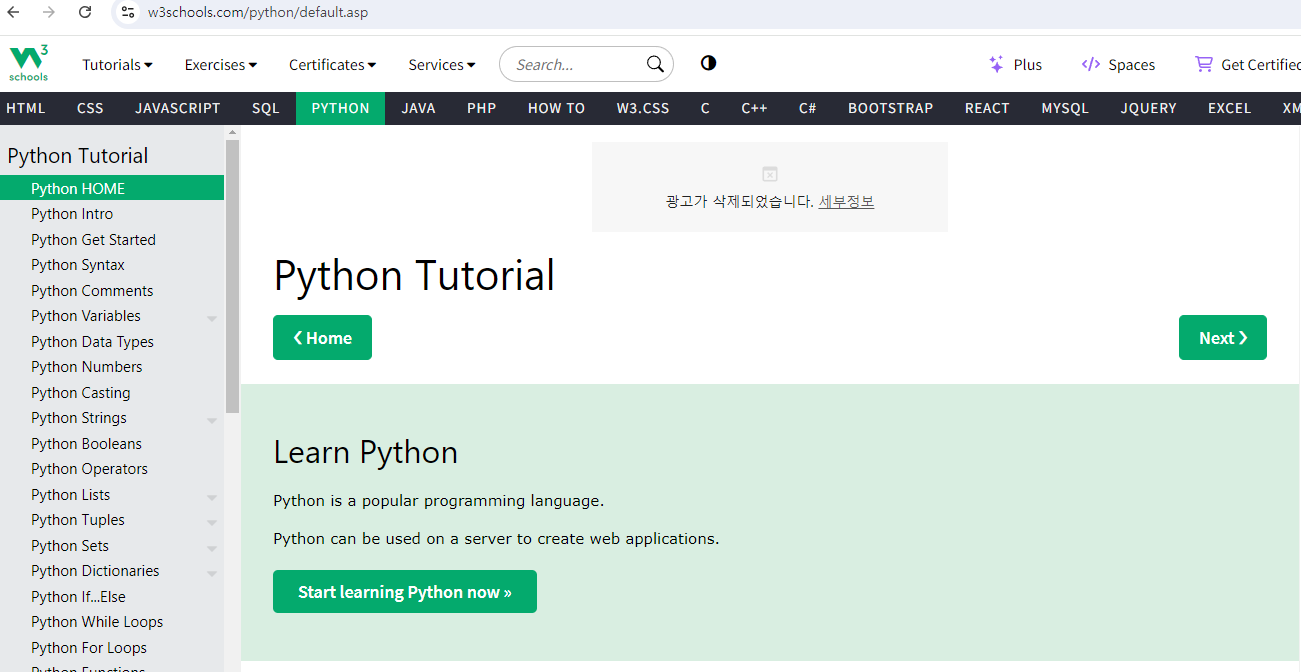The width and height of the screenshot is (1301, 672).
Task: Open Python Data Types in sidebar
Action: pos(112,342)
